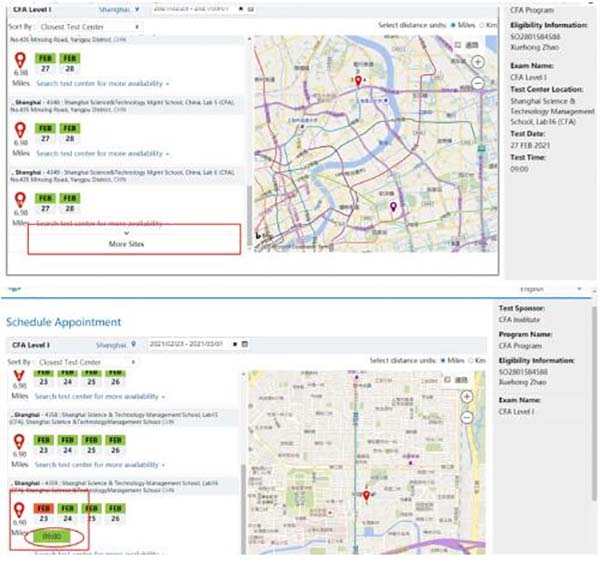
Task: Expand the More Sites section
Action: [126, 238]
